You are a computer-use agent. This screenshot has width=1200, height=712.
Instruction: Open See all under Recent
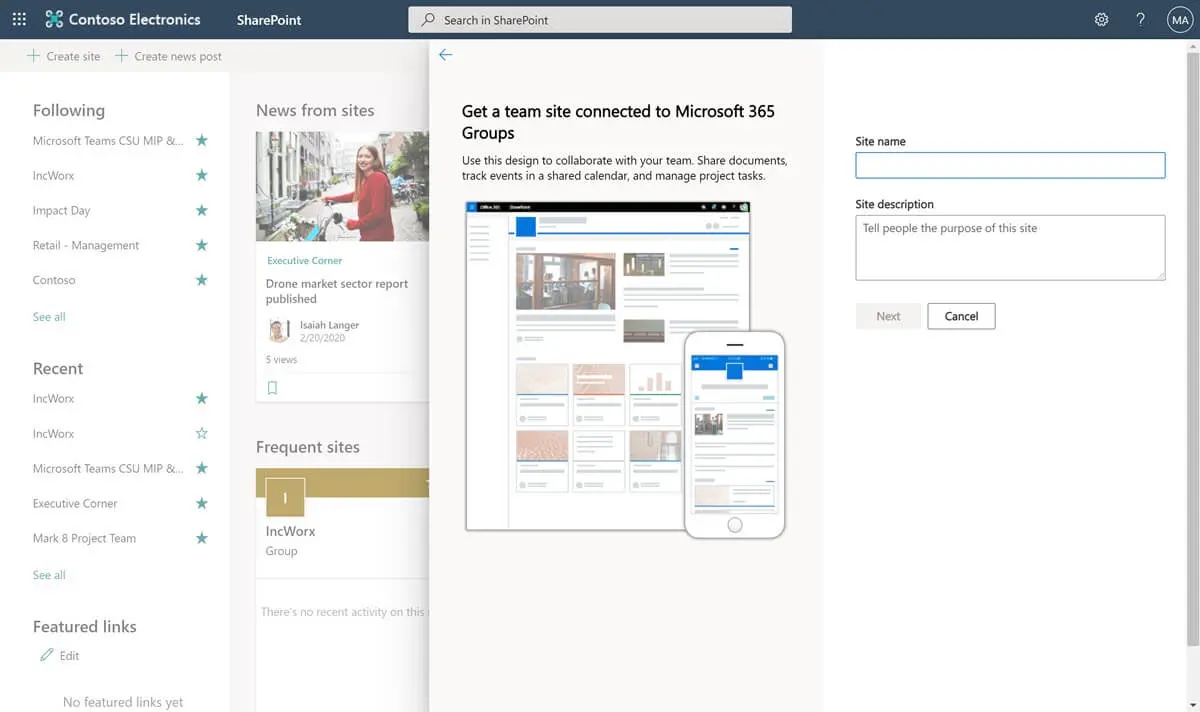point(49,575)
